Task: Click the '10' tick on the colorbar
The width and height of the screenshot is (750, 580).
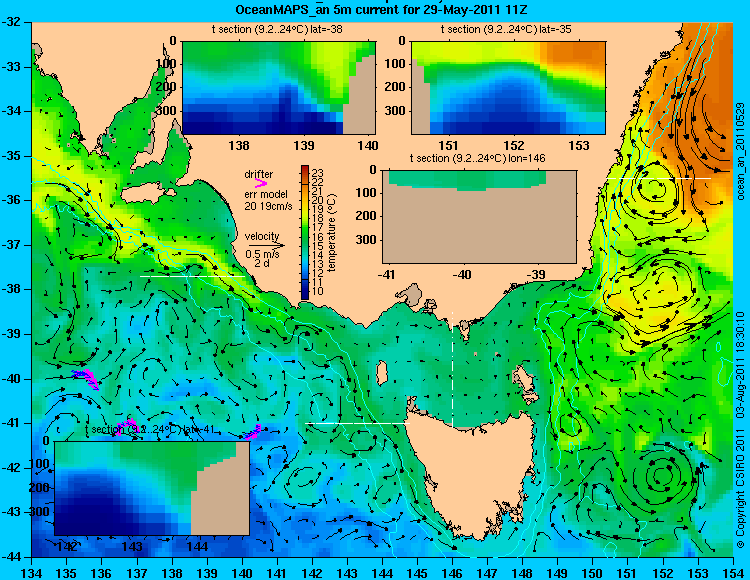Action: (x=318, y=291)
